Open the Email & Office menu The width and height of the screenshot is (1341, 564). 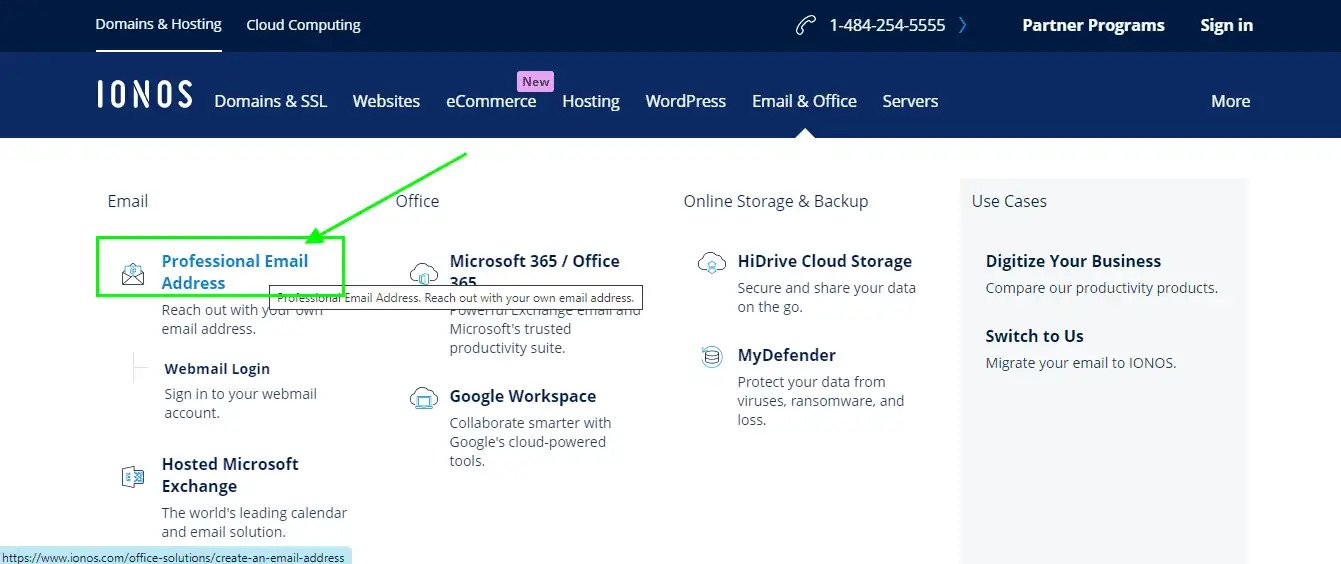805,101
